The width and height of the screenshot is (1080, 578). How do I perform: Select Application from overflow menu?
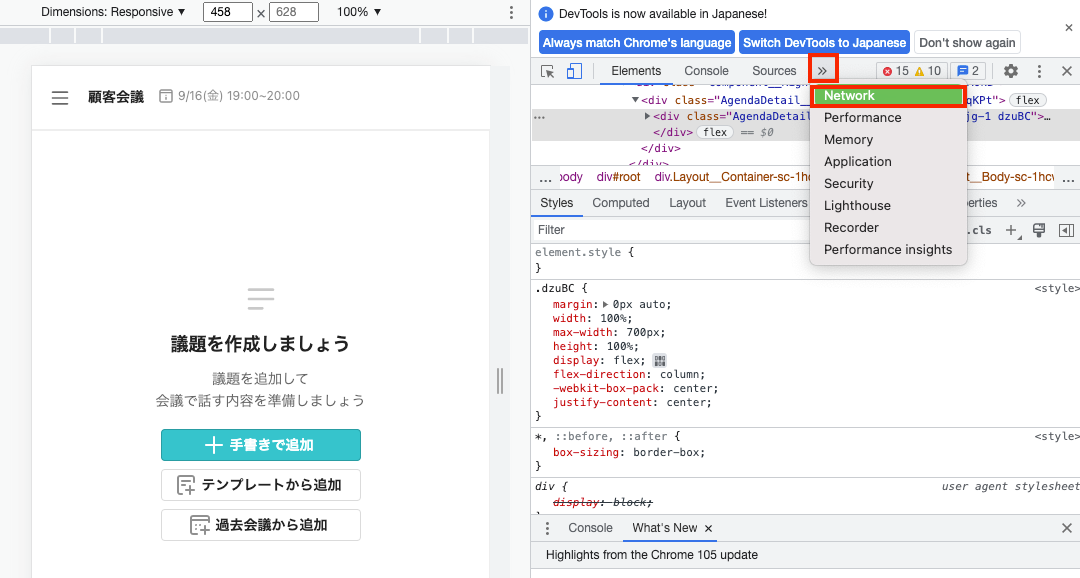pyautogui.click(x=888, y=162)
